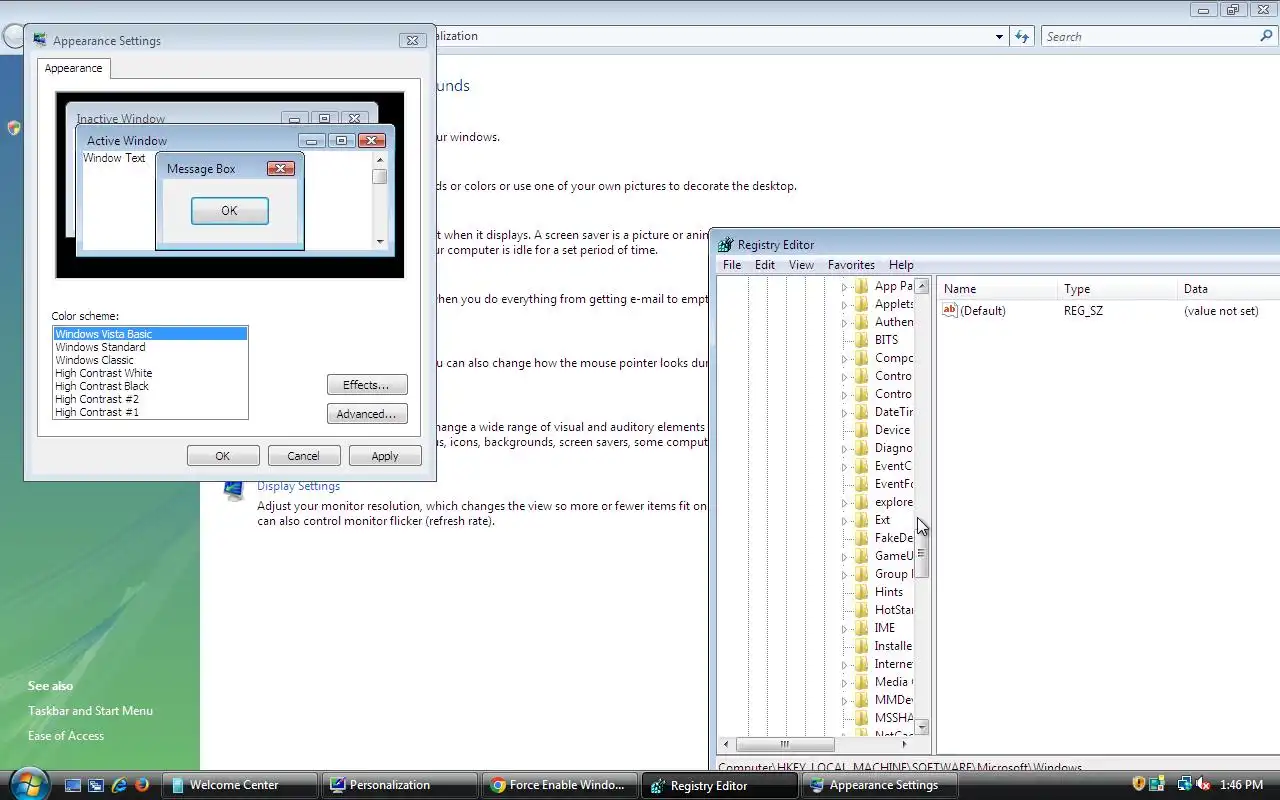This screenshot has height=800, width=1280.
Task: Open Registry Editor Help menu
Action: [x=901, y=265]
